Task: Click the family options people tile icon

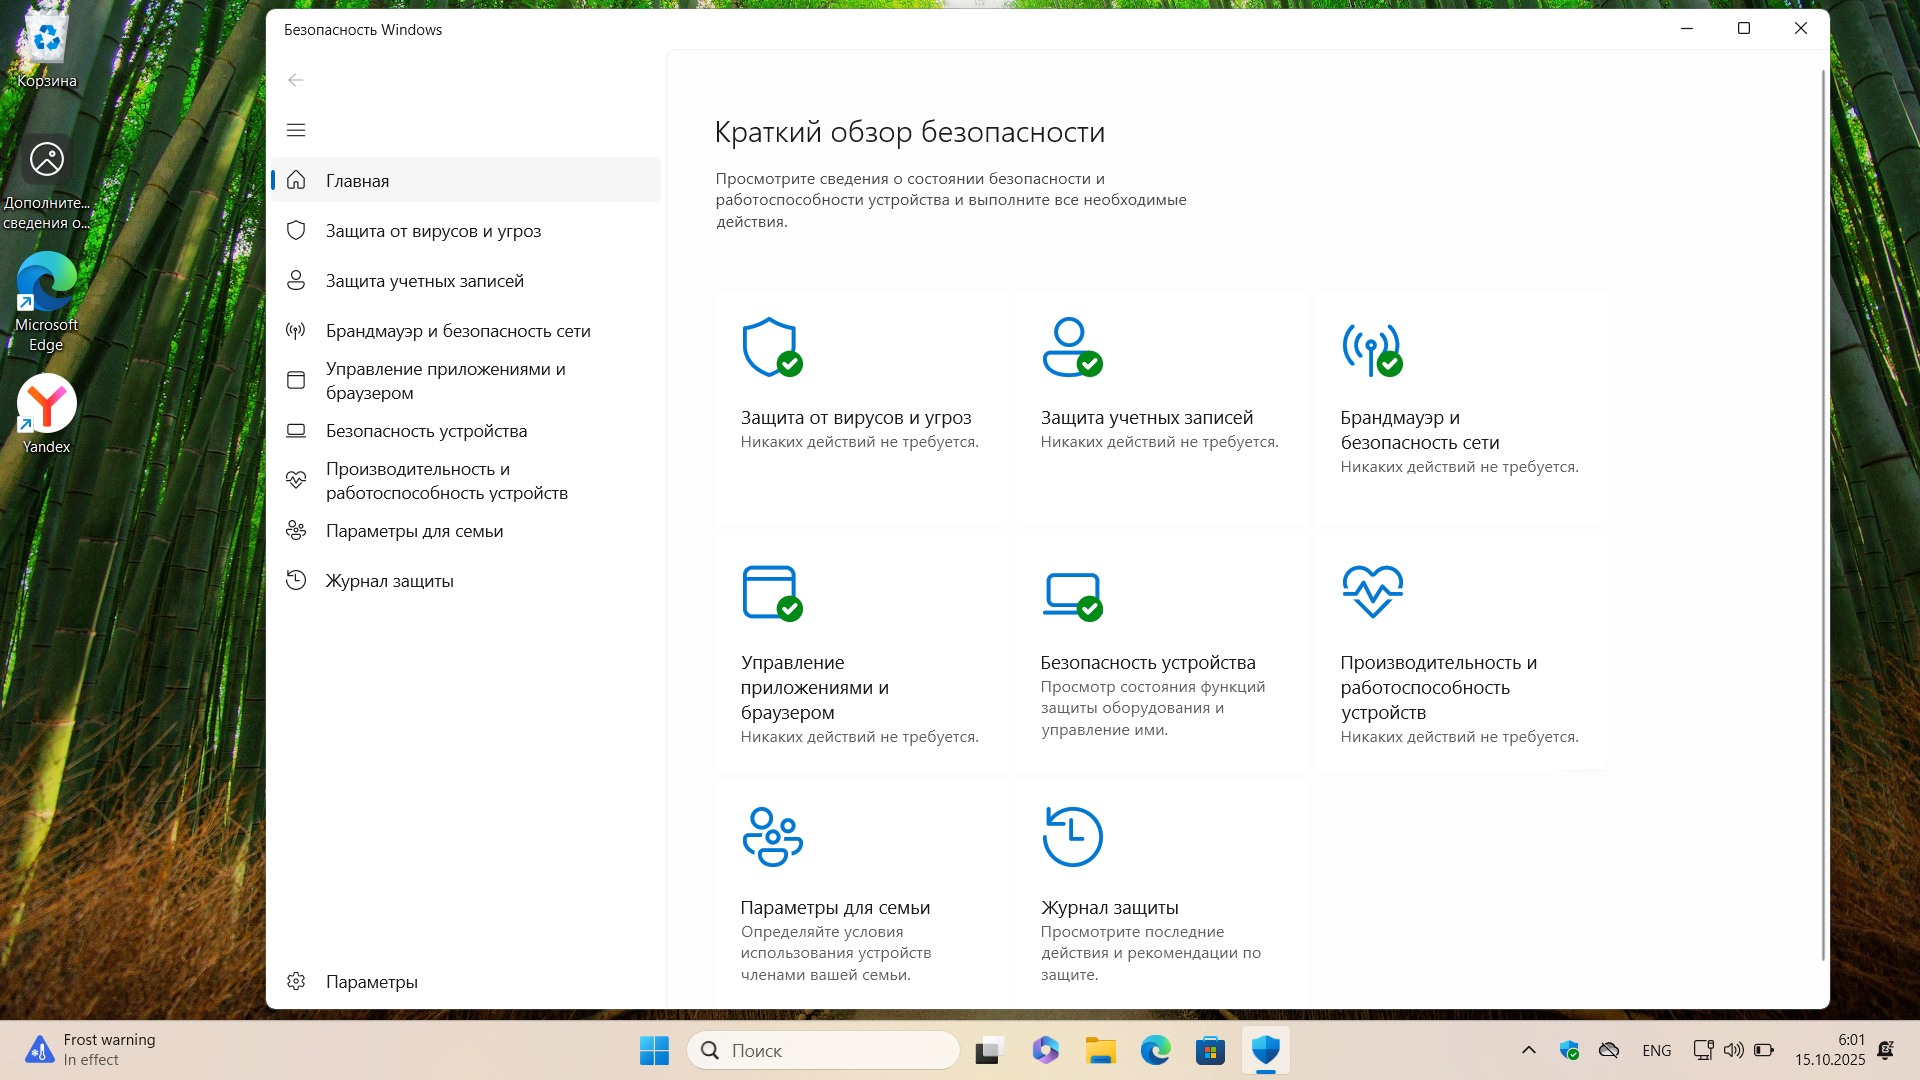Action: [772, 836]
